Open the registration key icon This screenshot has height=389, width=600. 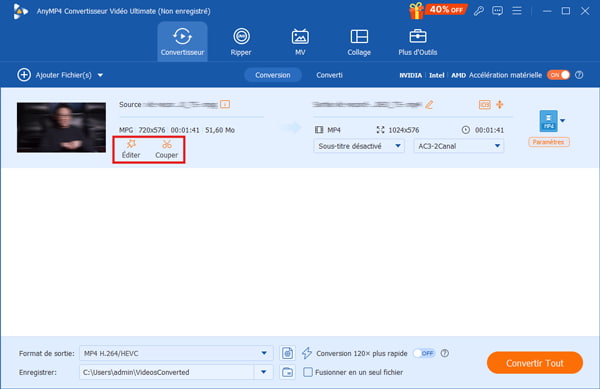479,11
